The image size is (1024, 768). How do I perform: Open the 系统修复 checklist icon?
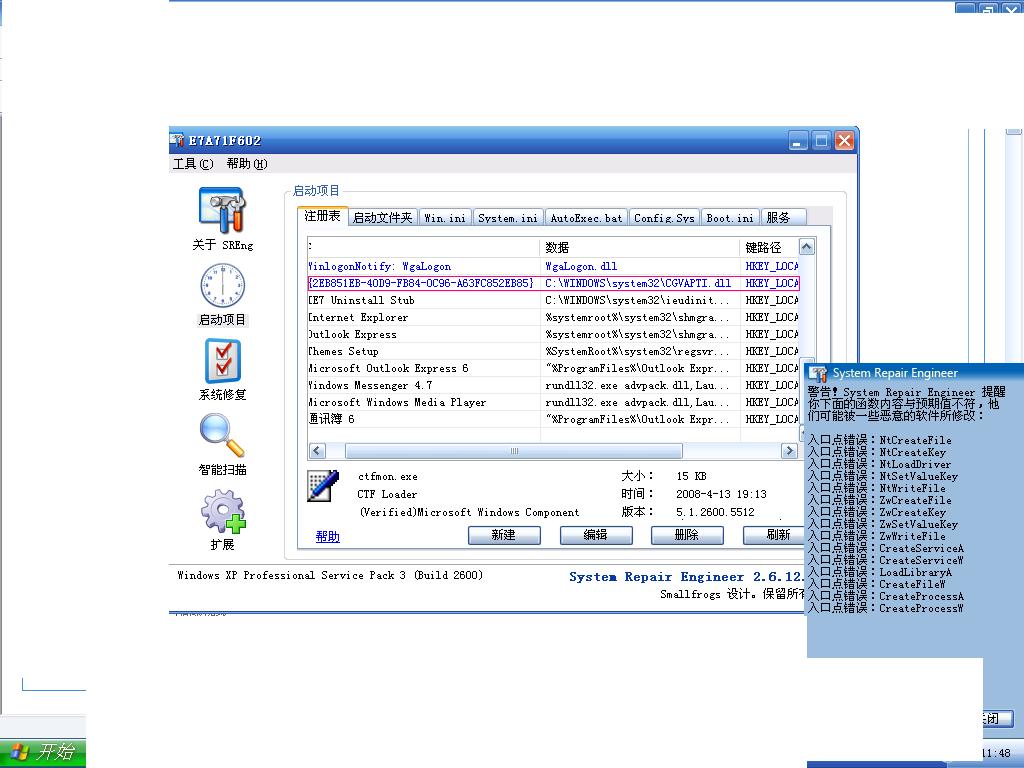(222, 361)
